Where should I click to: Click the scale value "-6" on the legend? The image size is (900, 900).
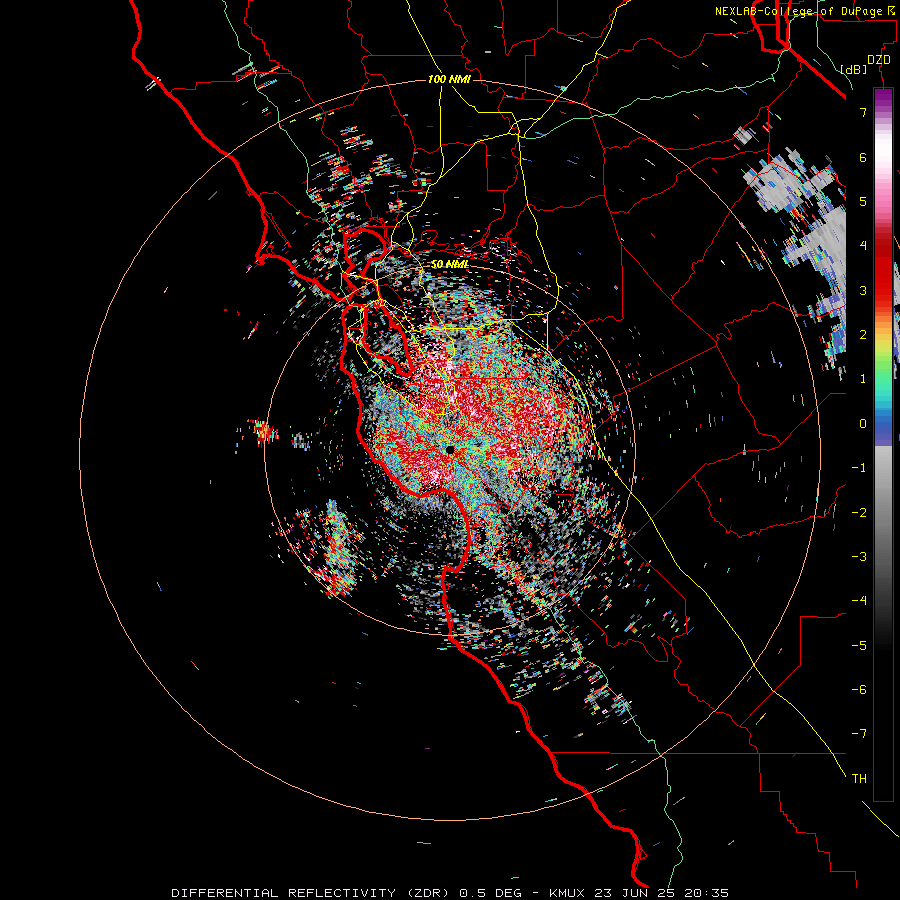[x=859, y=689]
